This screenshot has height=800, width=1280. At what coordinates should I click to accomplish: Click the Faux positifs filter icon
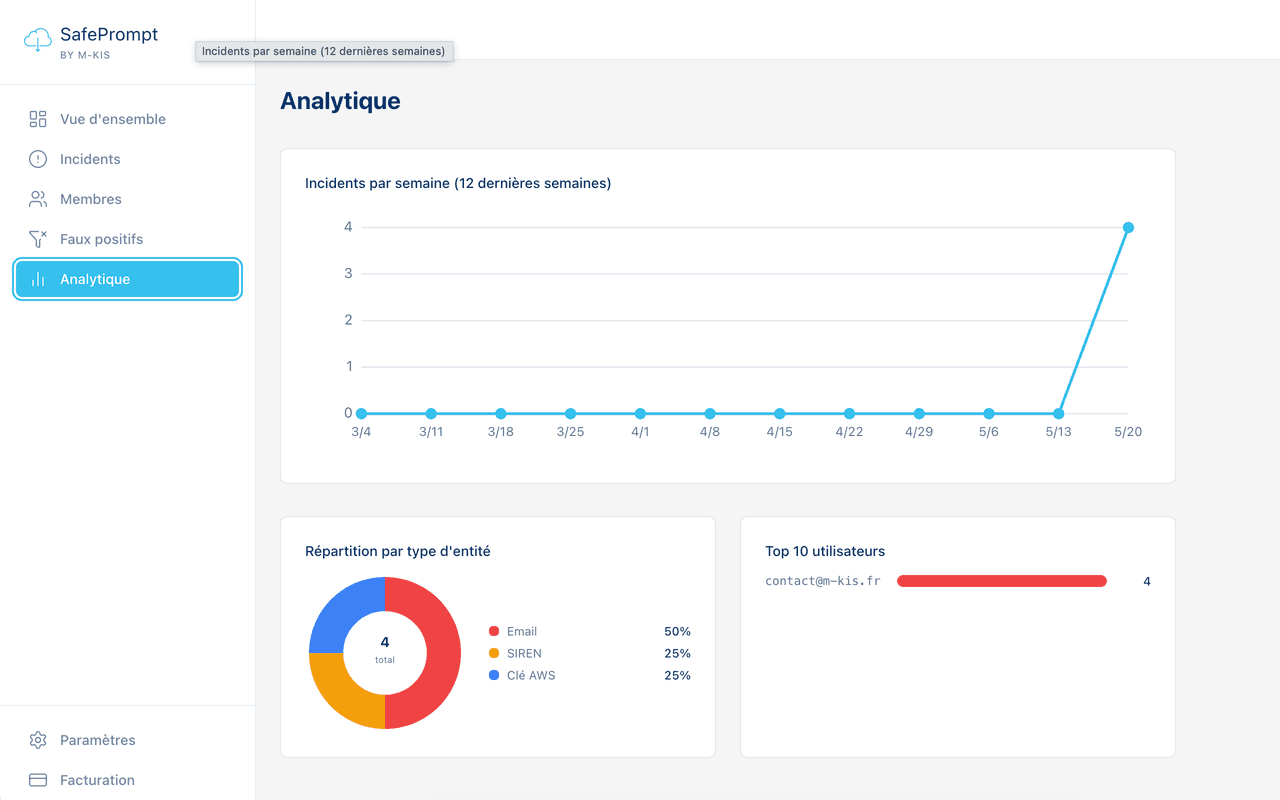coord(38,239)
